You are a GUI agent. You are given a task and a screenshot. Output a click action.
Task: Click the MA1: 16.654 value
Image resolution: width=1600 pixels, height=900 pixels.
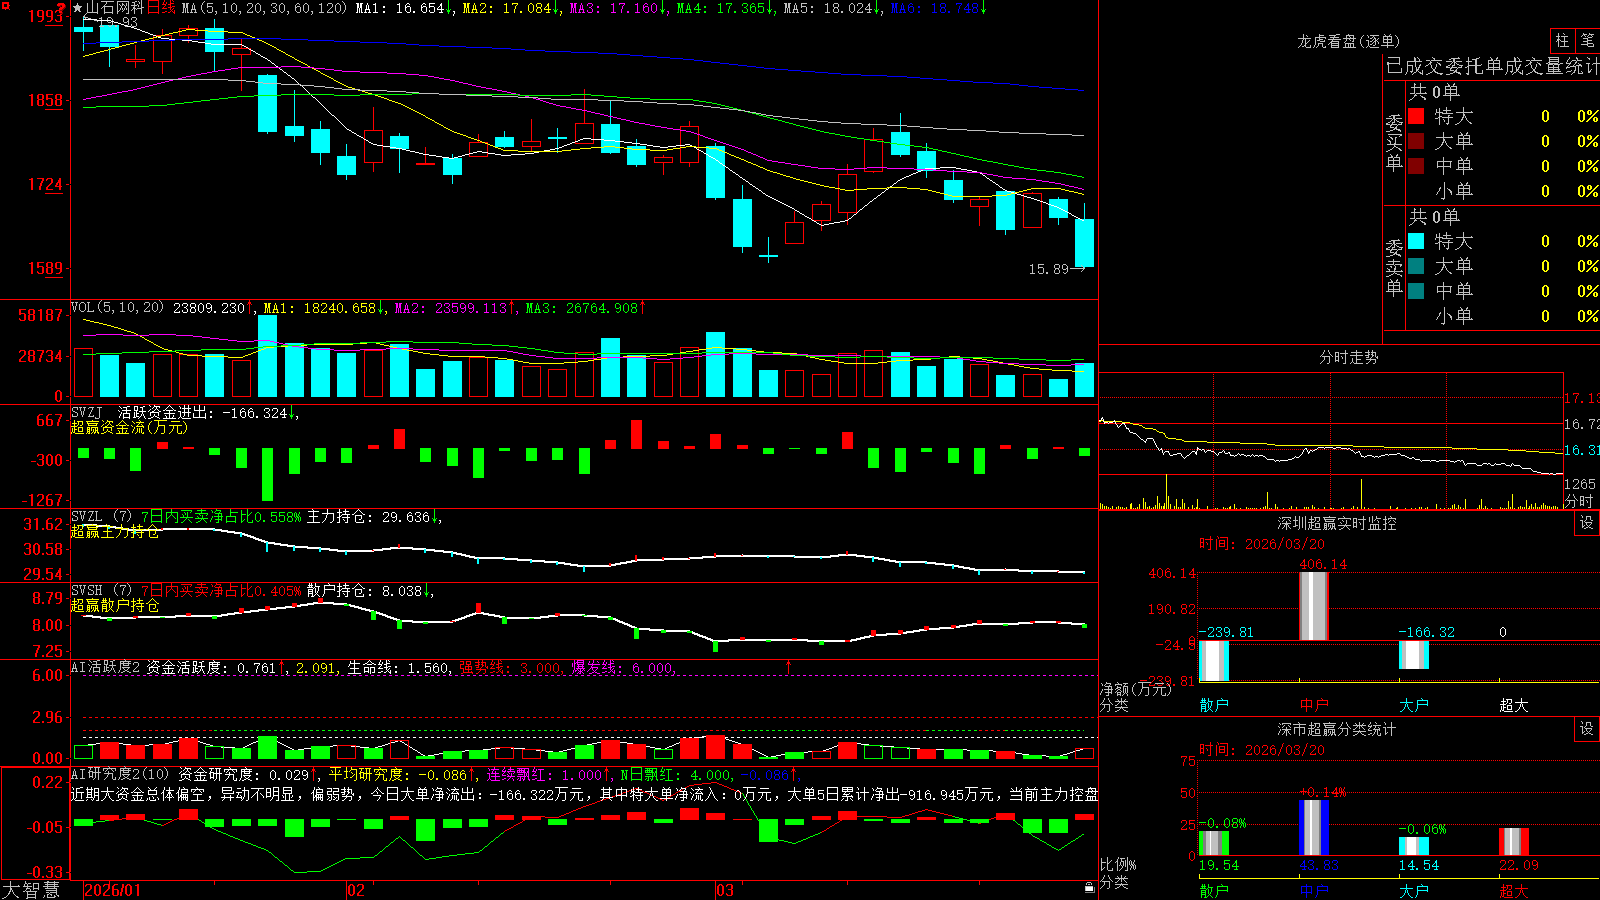tap(404, 8)
